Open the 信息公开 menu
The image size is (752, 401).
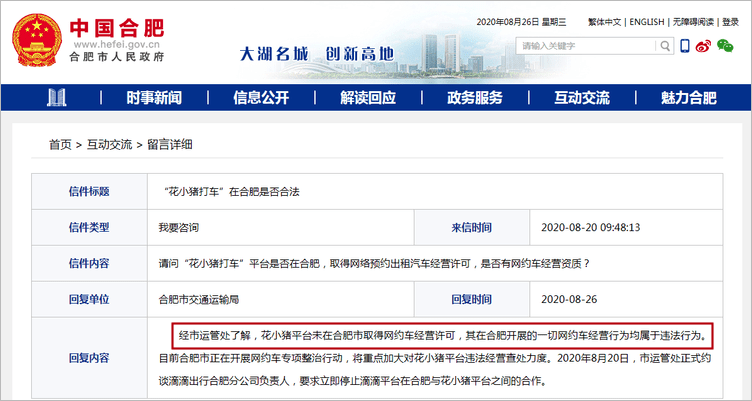click(x=261, y=97)
